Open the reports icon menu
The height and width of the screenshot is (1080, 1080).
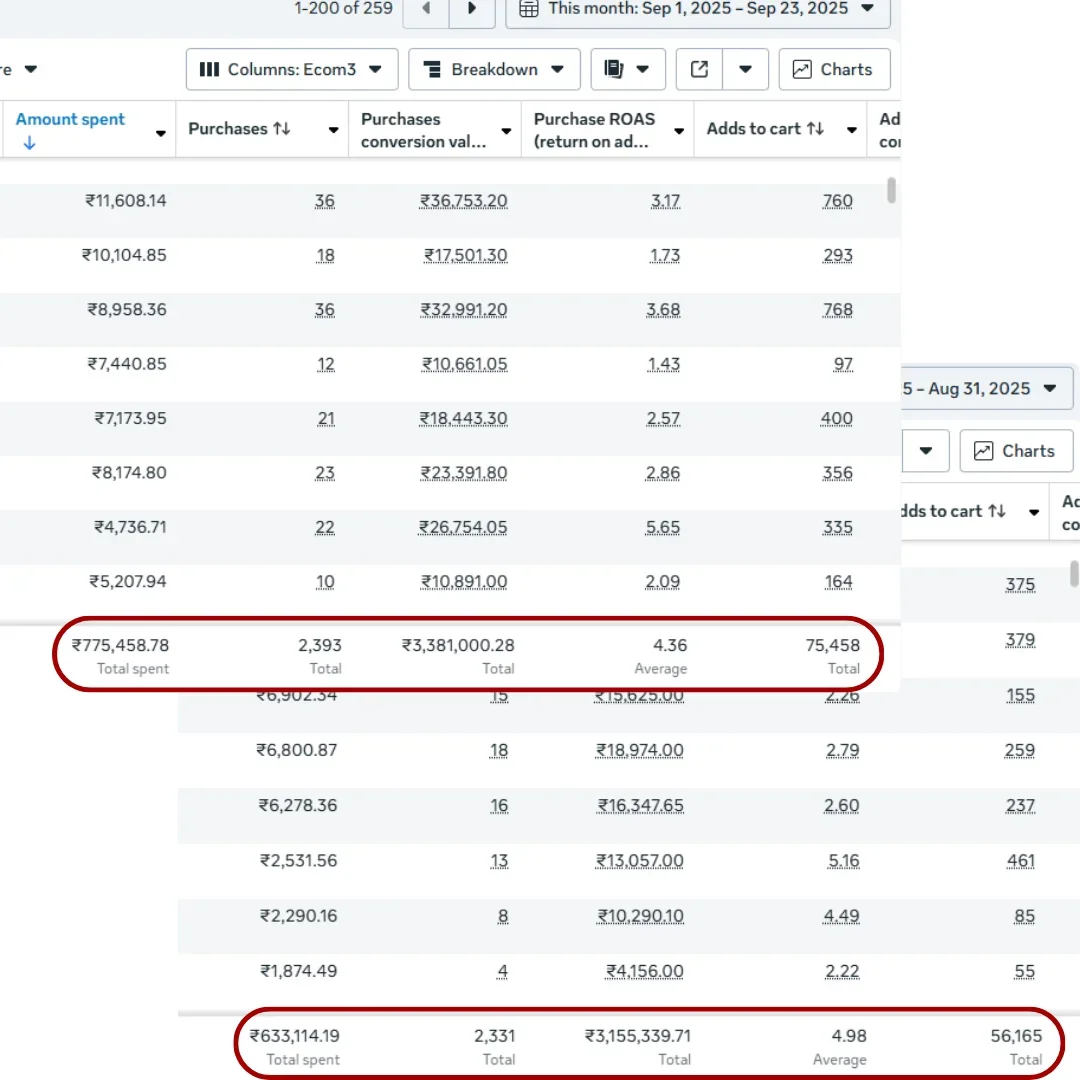coord(628,70)
